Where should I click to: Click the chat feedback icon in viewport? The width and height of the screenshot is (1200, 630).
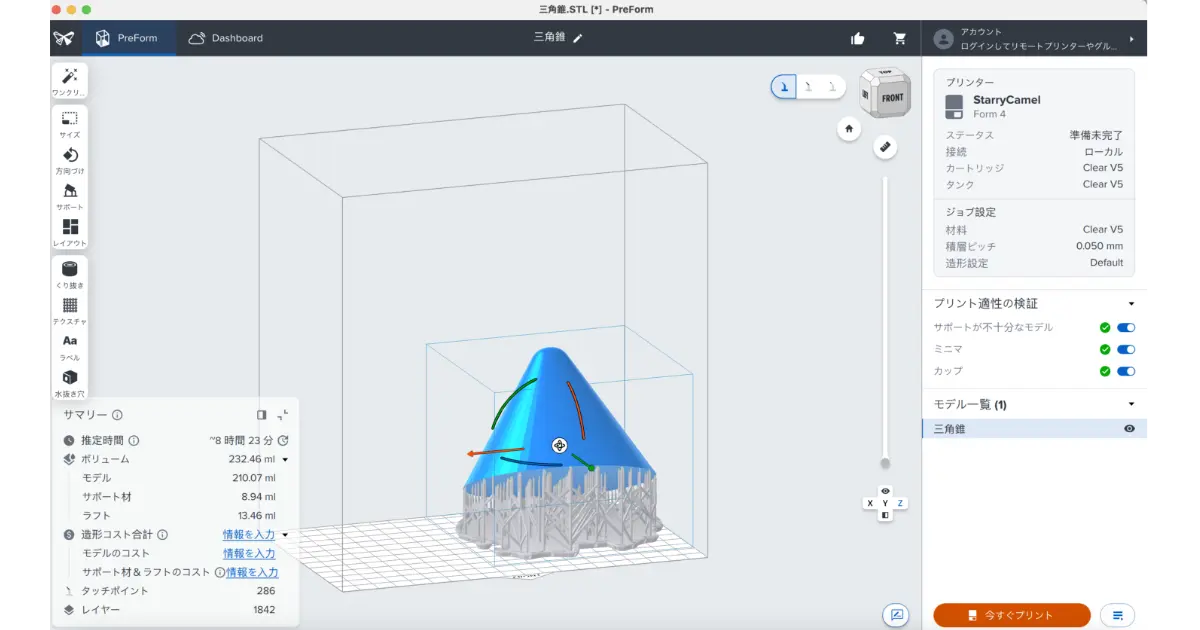(896, 614)
